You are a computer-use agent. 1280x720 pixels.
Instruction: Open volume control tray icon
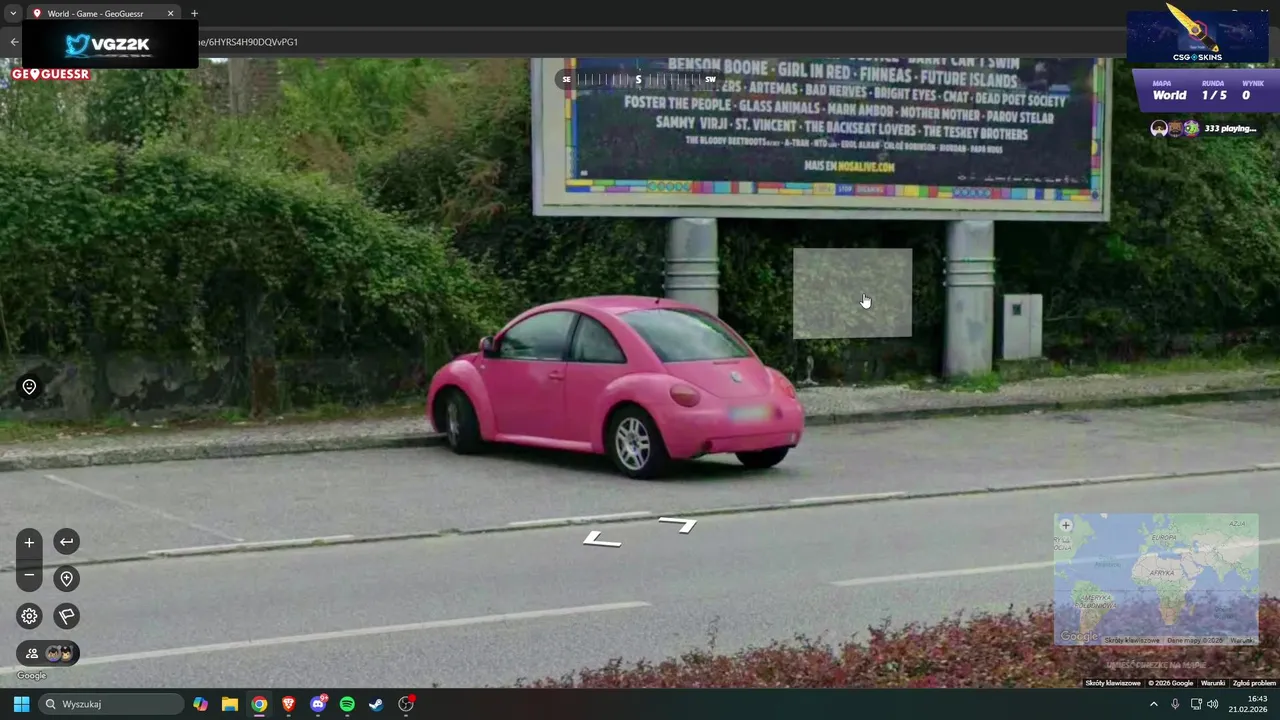pyautogui.click(x=1213, y=704)
